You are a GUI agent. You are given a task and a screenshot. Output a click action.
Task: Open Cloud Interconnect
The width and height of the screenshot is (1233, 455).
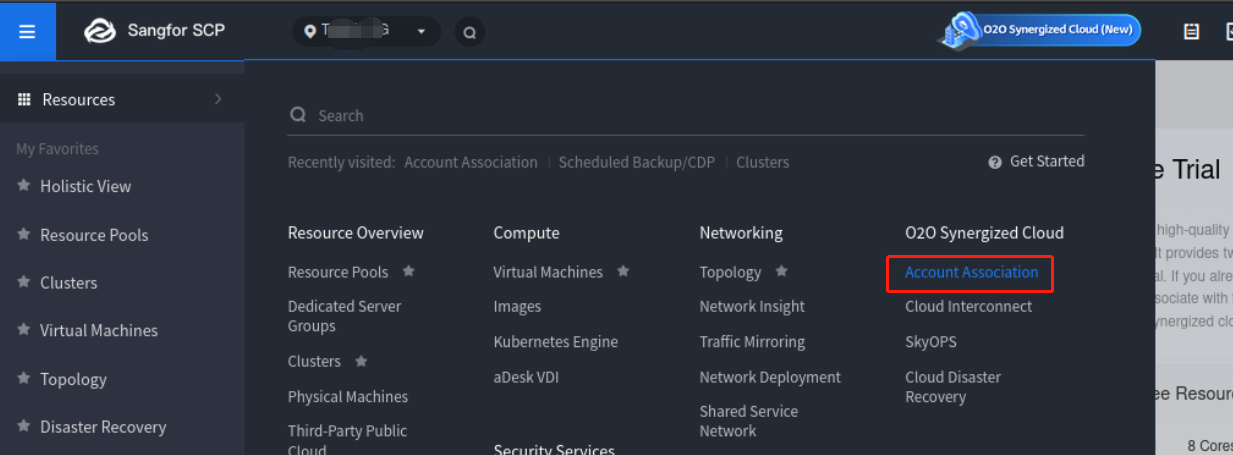(968, 307)
